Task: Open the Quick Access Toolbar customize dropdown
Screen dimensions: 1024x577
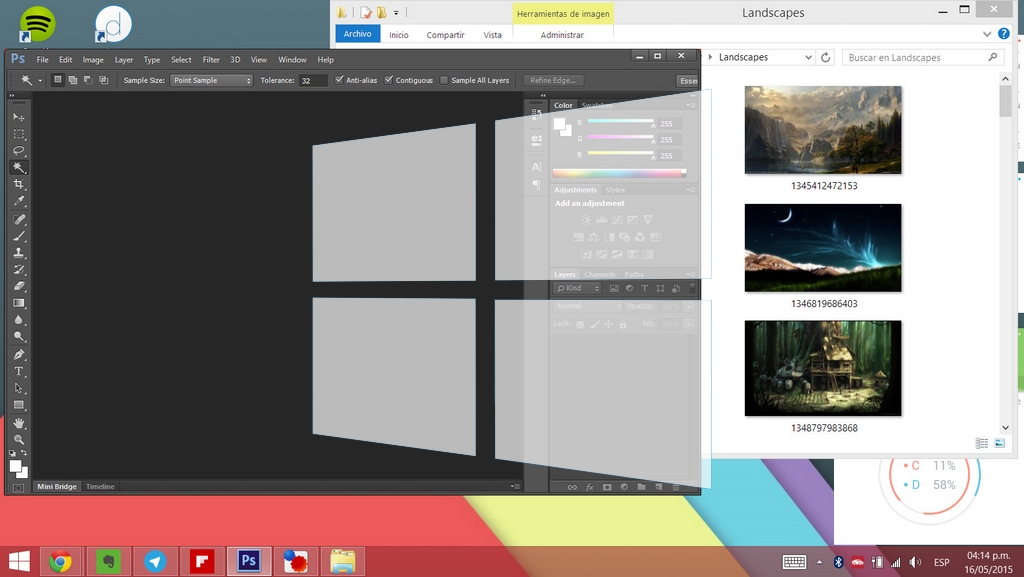Action: tap(396, 12)
